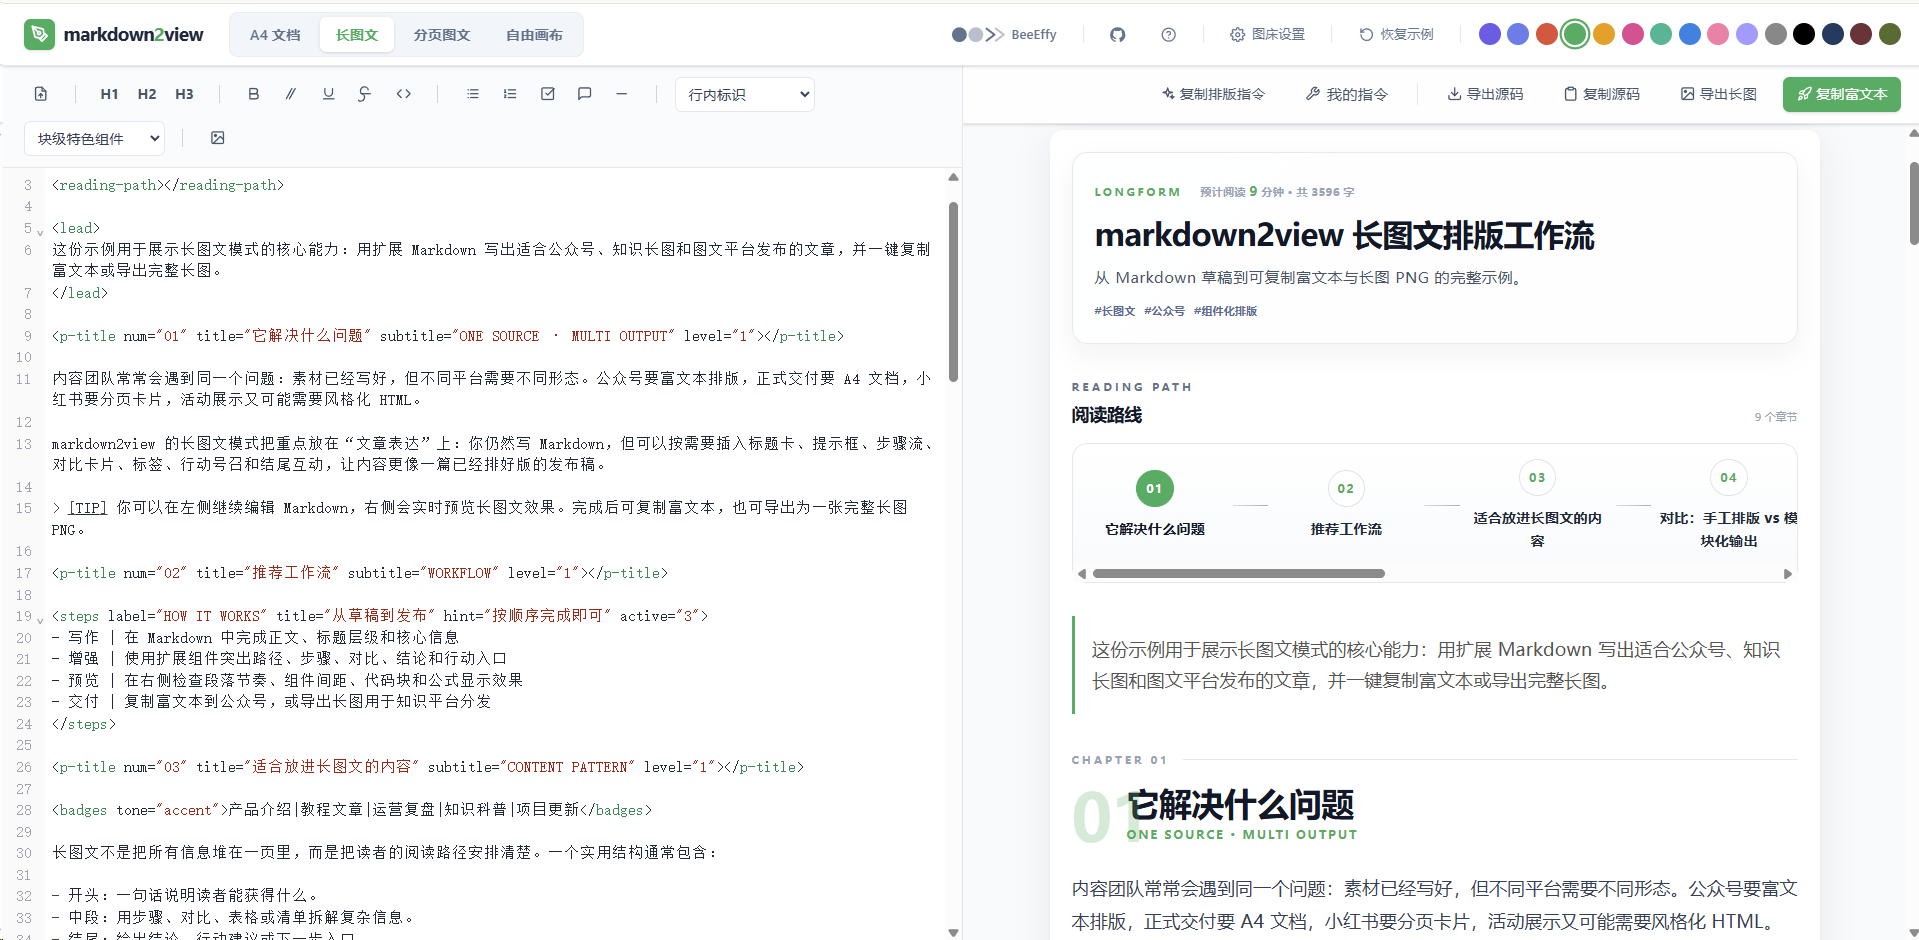The width and height of the screenshot is (1919, 940).
Task: Insert an image using the picture icon
Action: click(218, 138)
